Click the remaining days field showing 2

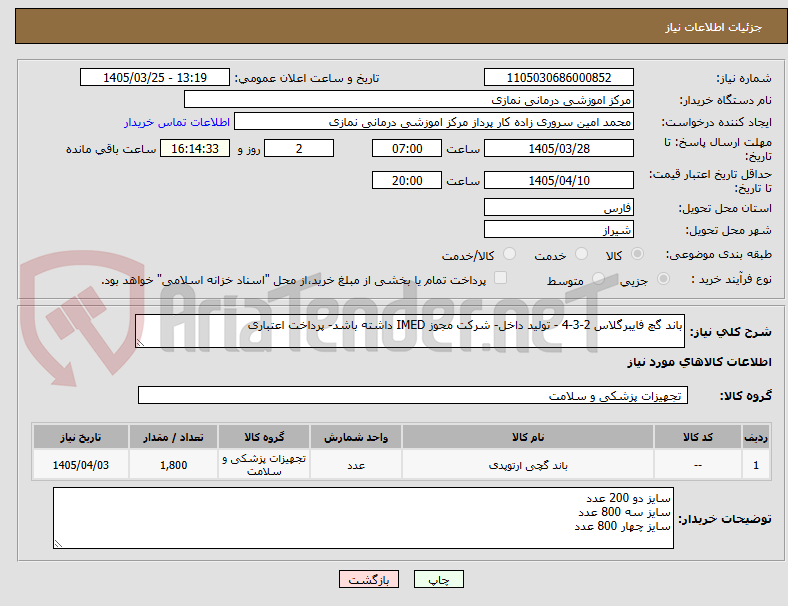(x=299, y=148)
